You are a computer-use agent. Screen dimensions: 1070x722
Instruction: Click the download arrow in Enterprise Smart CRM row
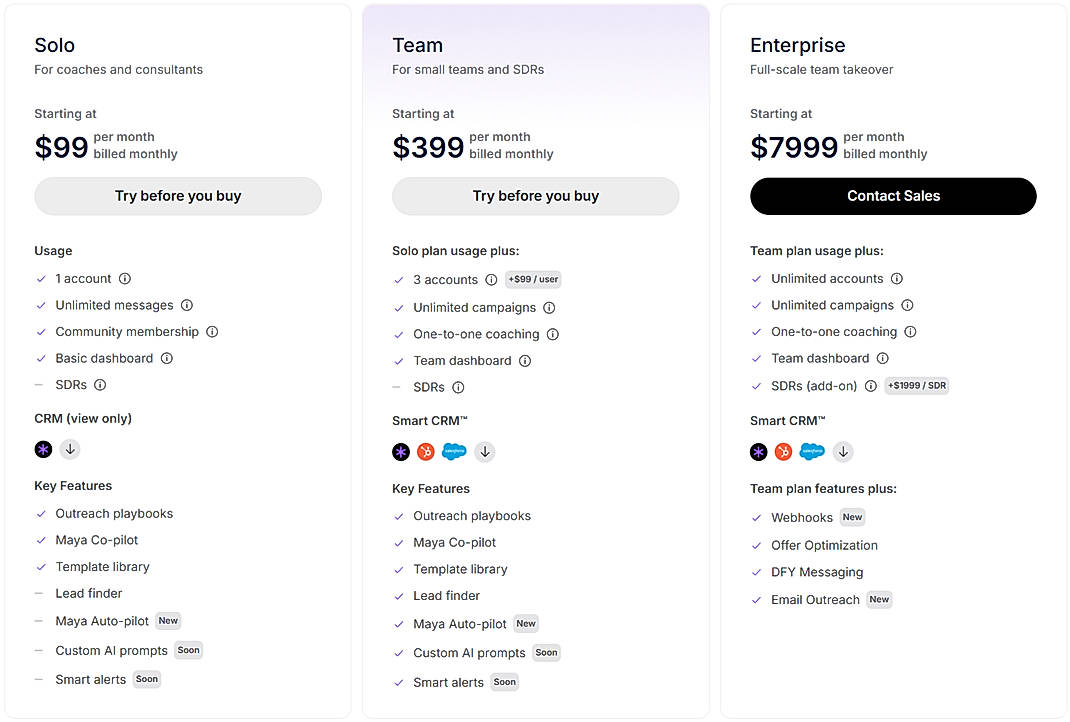(x=842, y=452)
